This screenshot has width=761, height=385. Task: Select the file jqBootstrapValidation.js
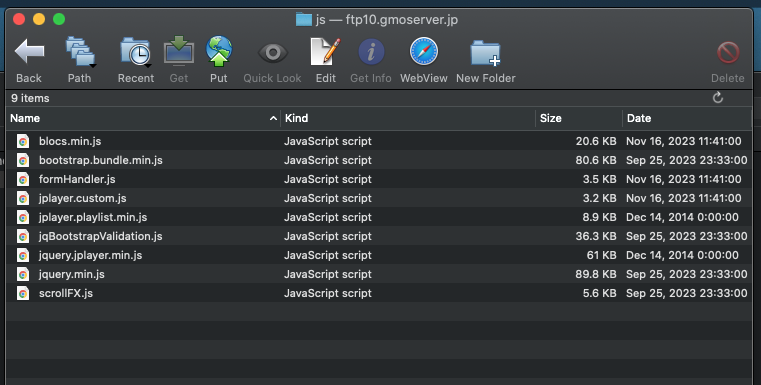click(x=100, y=236)
